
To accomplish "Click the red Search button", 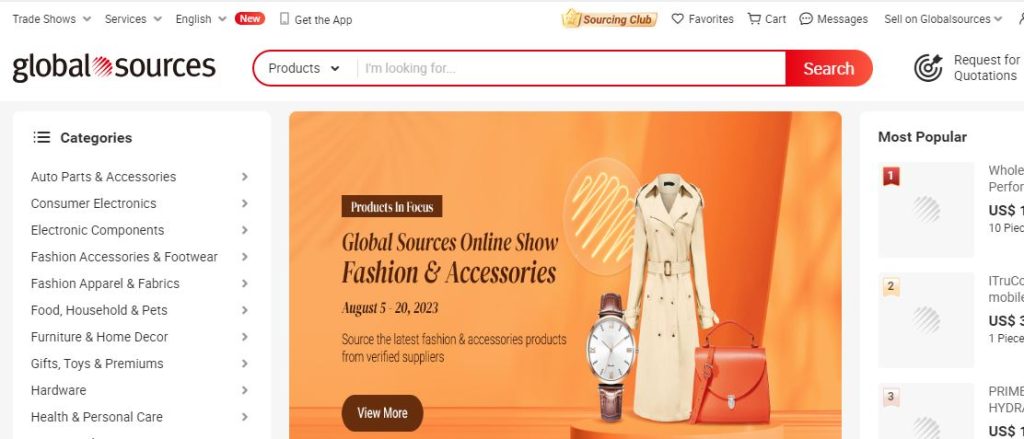I will (829, 68).
